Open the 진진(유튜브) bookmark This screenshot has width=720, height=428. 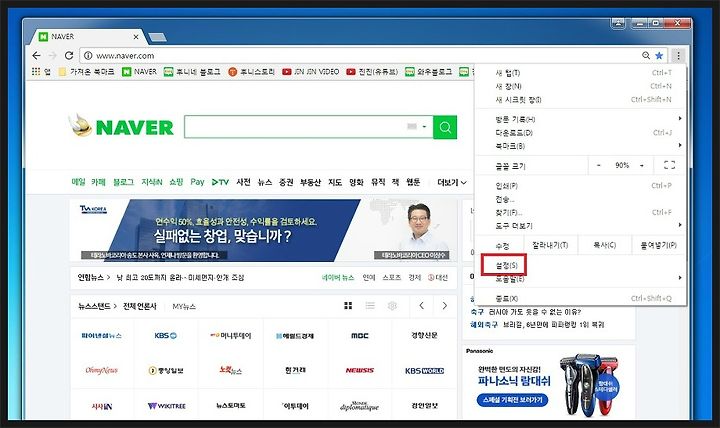tap(372, 72)
